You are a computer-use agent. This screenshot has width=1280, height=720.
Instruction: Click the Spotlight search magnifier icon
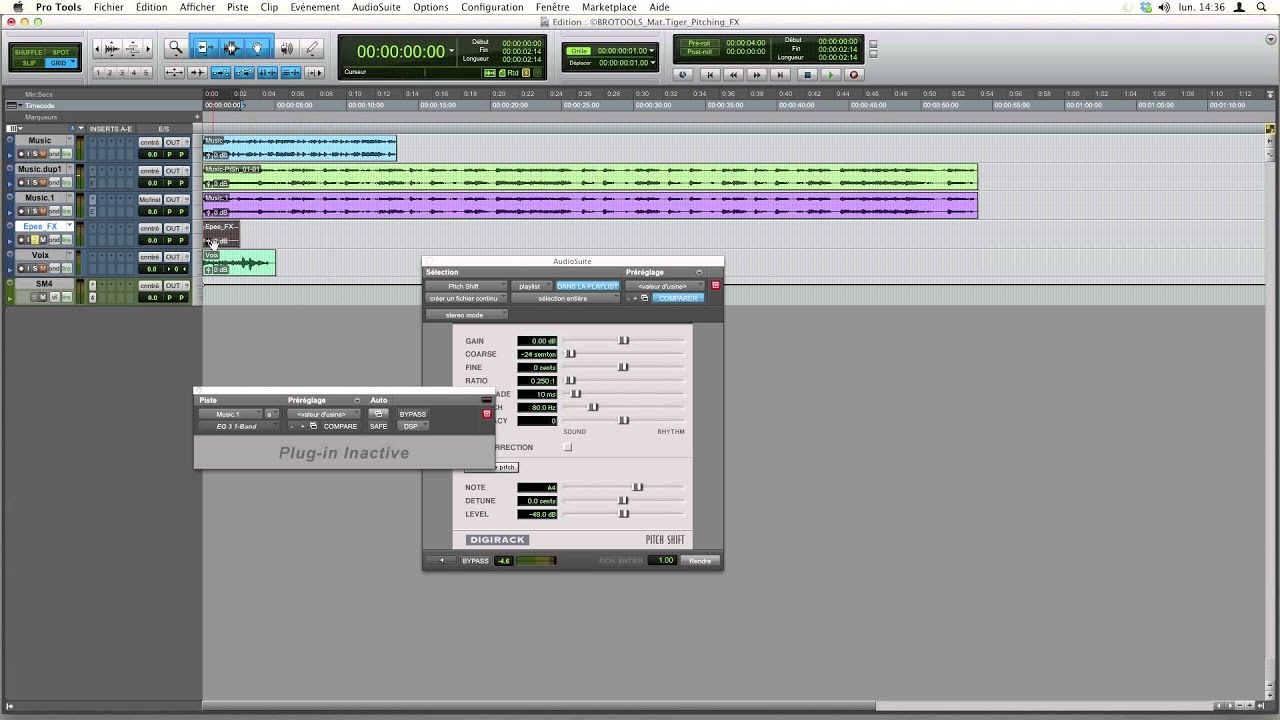(x=1261, y=7)
